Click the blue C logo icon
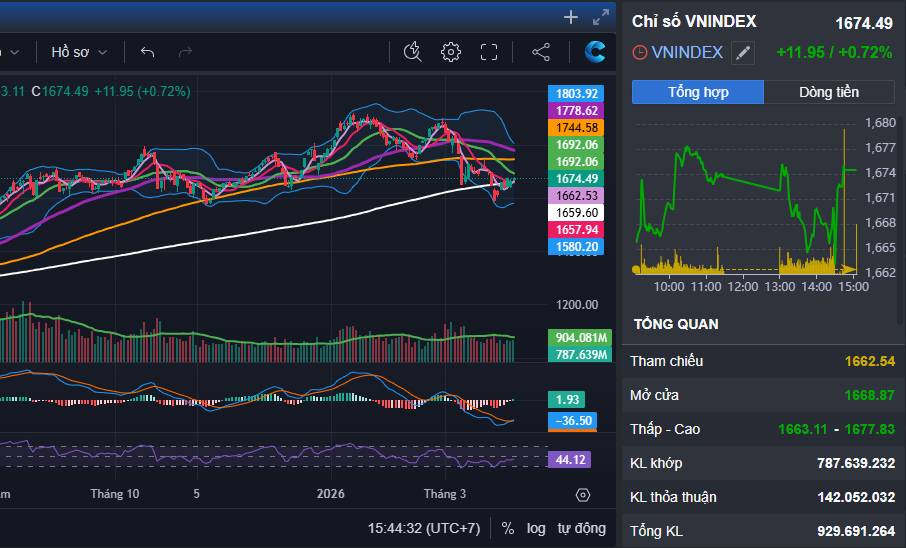This screenshot has height=548, width=906. (595, 52)
